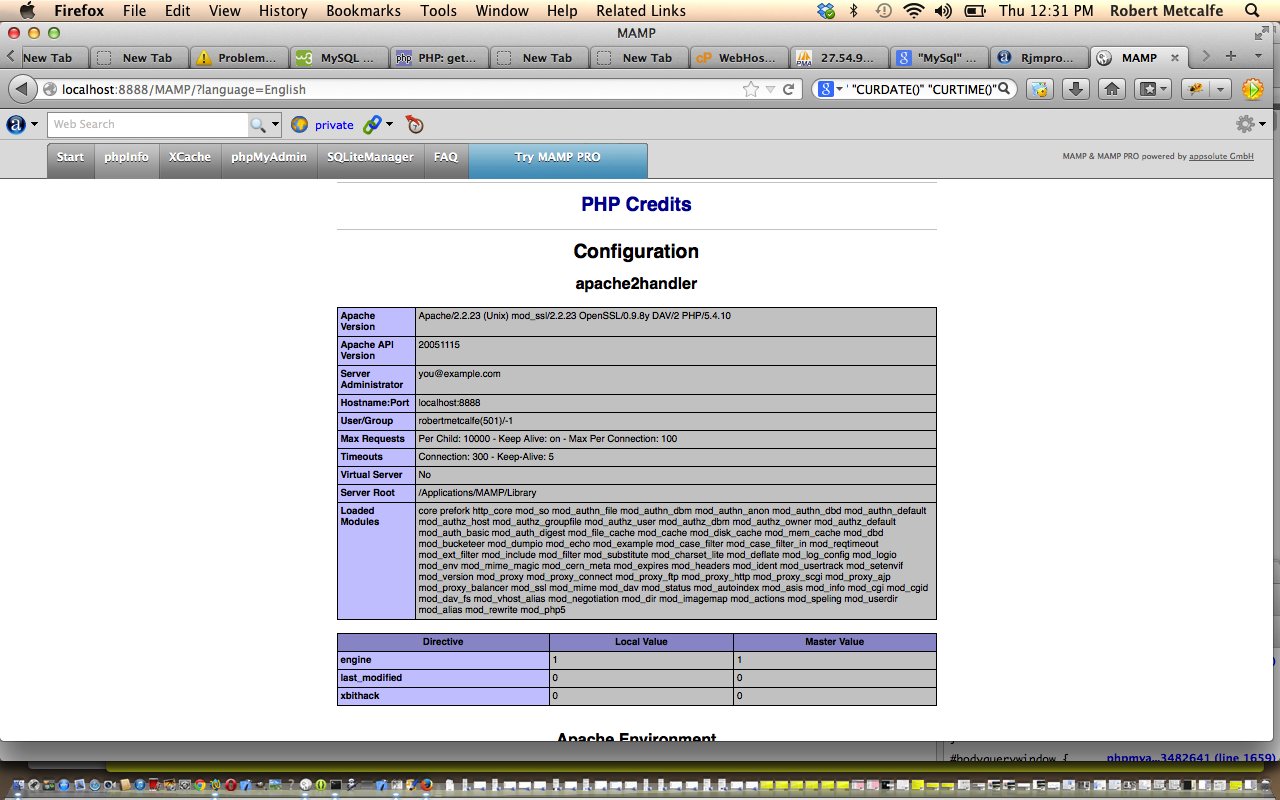Open the Time Machine status icon
1280x800 pixels.
click(883, 11)
